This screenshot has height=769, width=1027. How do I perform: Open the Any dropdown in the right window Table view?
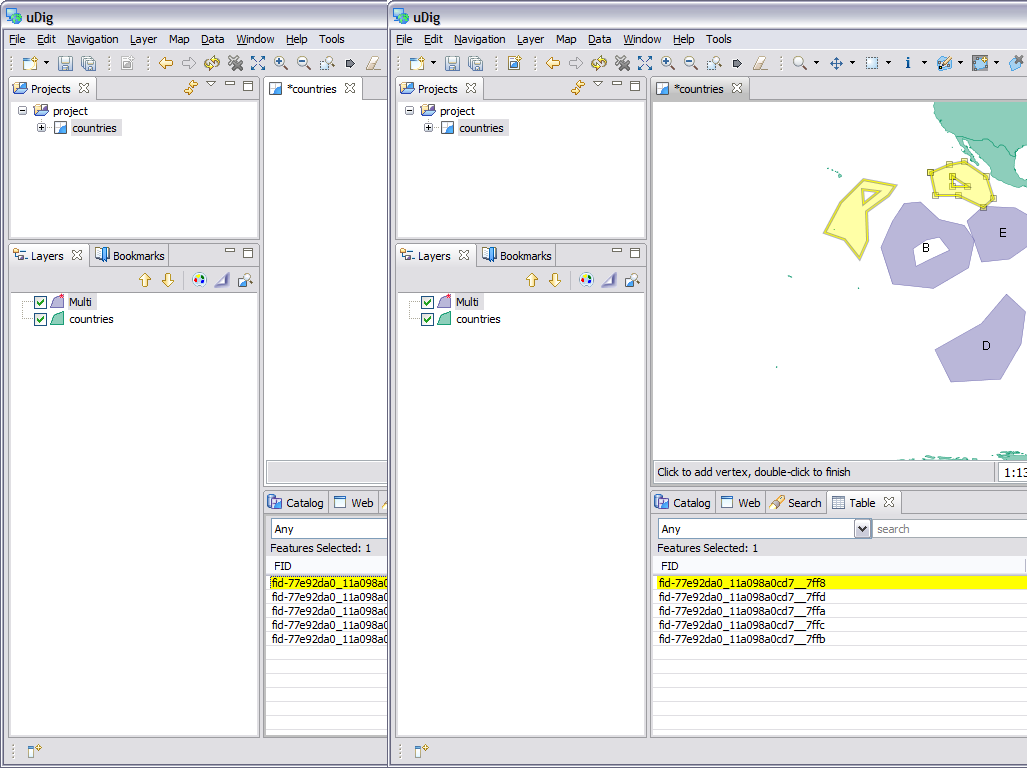862,529
